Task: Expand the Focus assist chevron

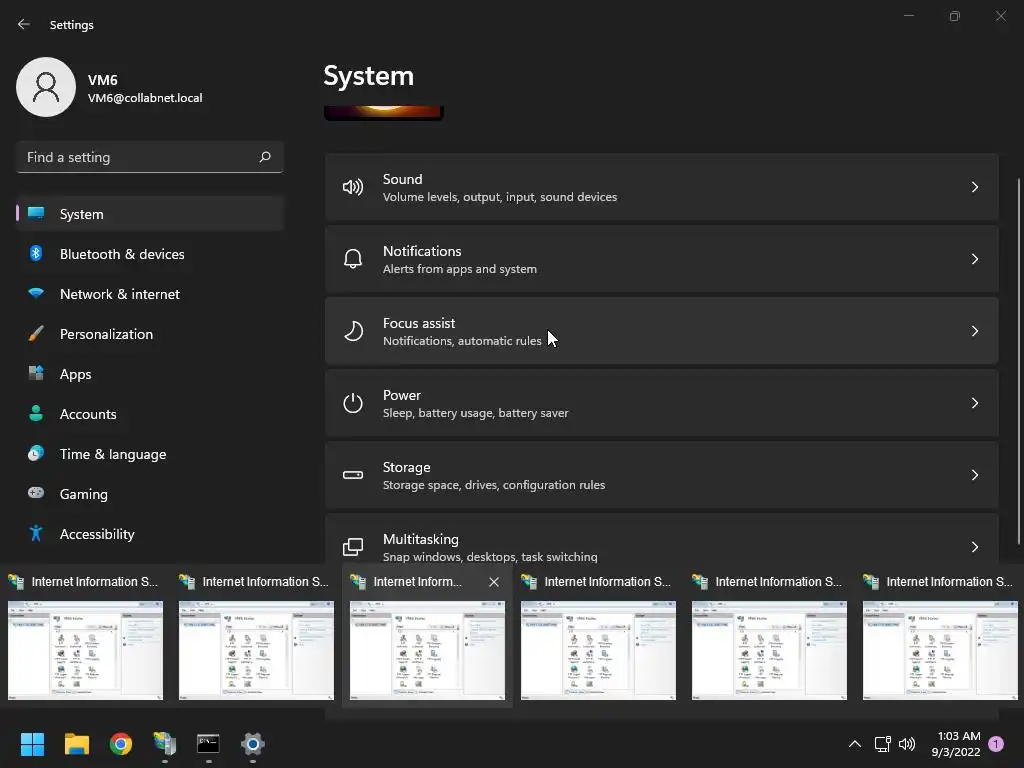Action: pyautogui.click(x=974, y=331)
